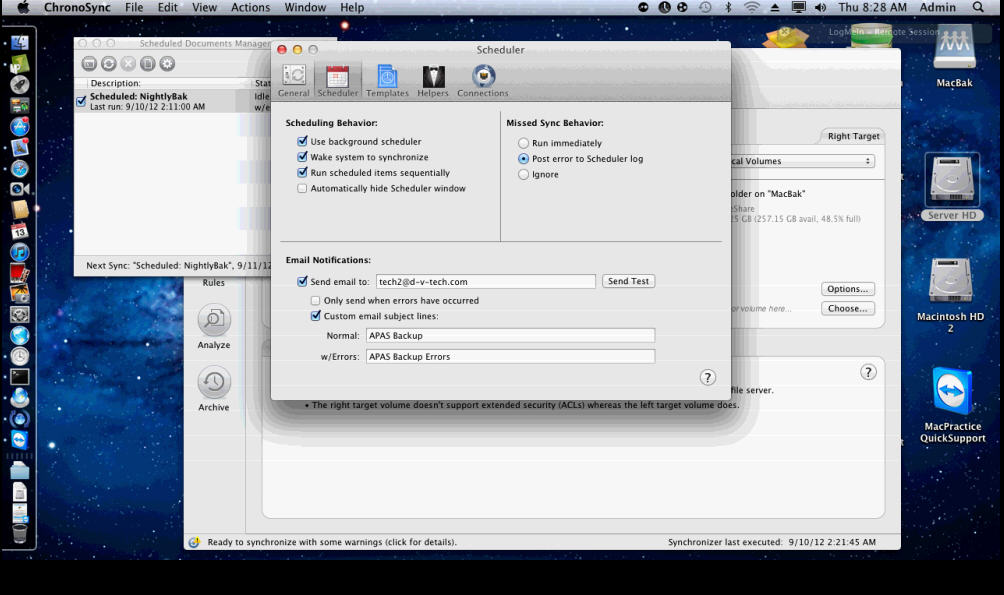Click the Archive icon in sidebar
This screenshot has height=595, width=1004.
tap(214, 384)
